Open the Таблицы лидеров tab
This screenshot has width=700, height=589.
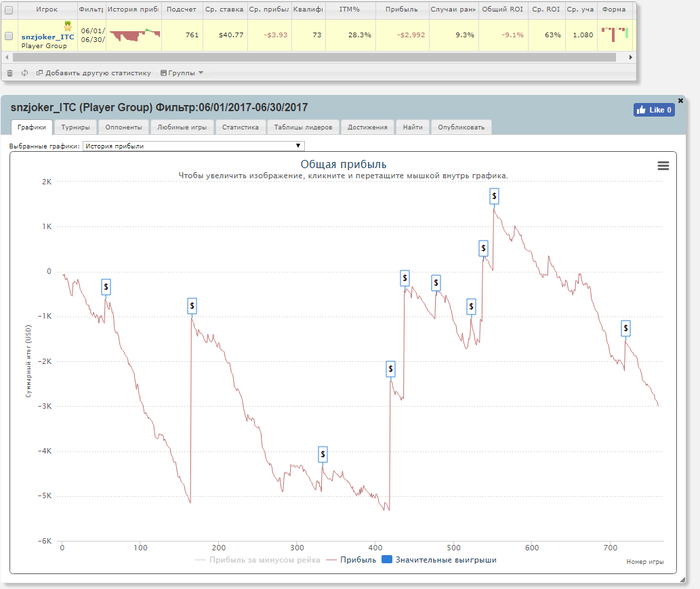click(303, 127)
